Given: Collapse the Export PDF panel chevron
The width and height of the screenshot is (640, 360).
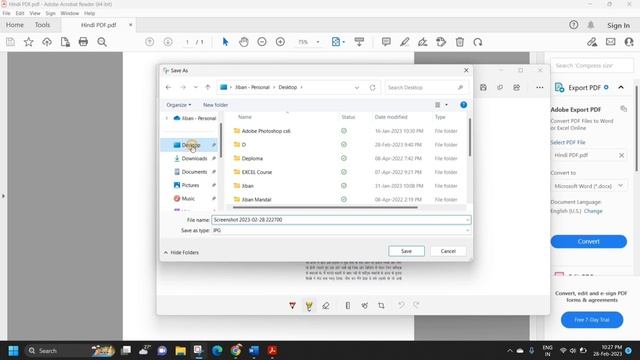Looking at the screenshot, I should (621, 87).
